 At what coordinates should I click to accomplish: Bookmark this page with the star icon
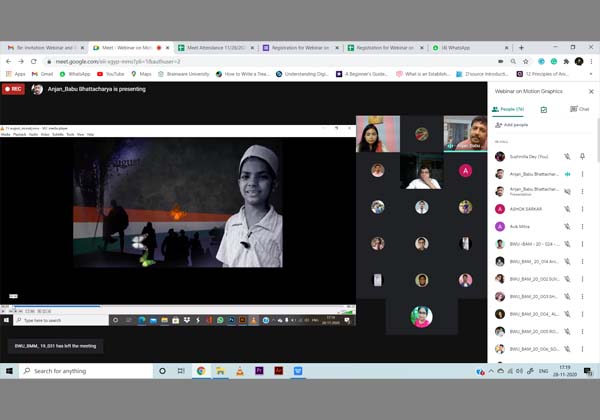tap(526, 61)
